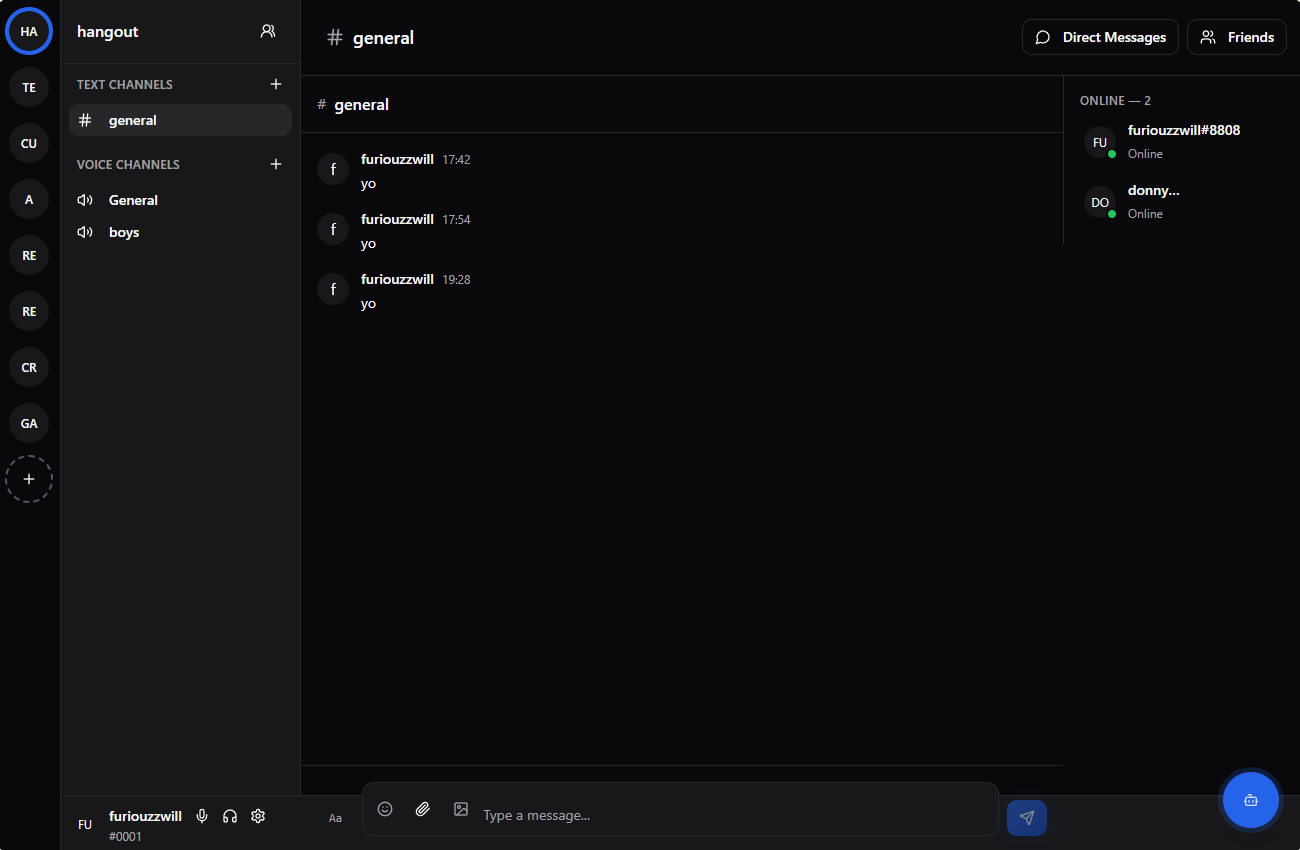Open user settings with the gear icon
The height and width of the screenshot is (850, 1300).
[x=258, y=816]
